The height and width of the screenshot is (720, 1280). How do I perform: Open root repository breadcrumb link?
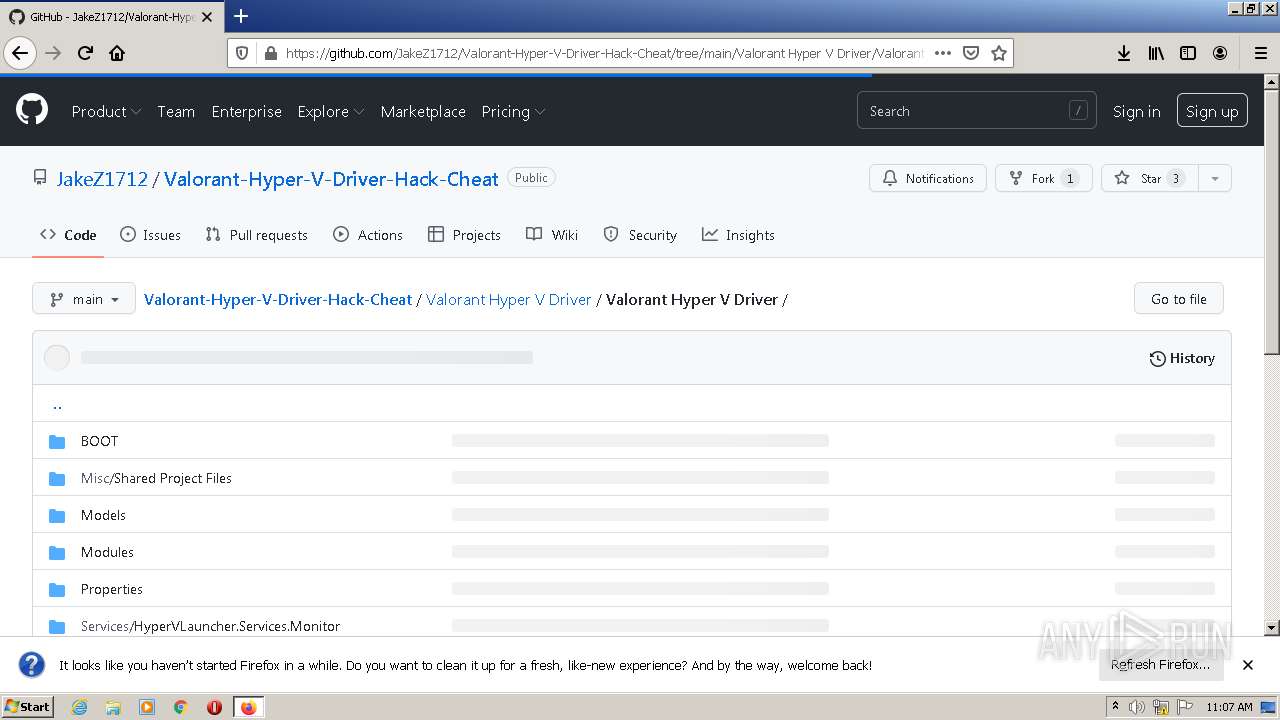click(278, 299)
